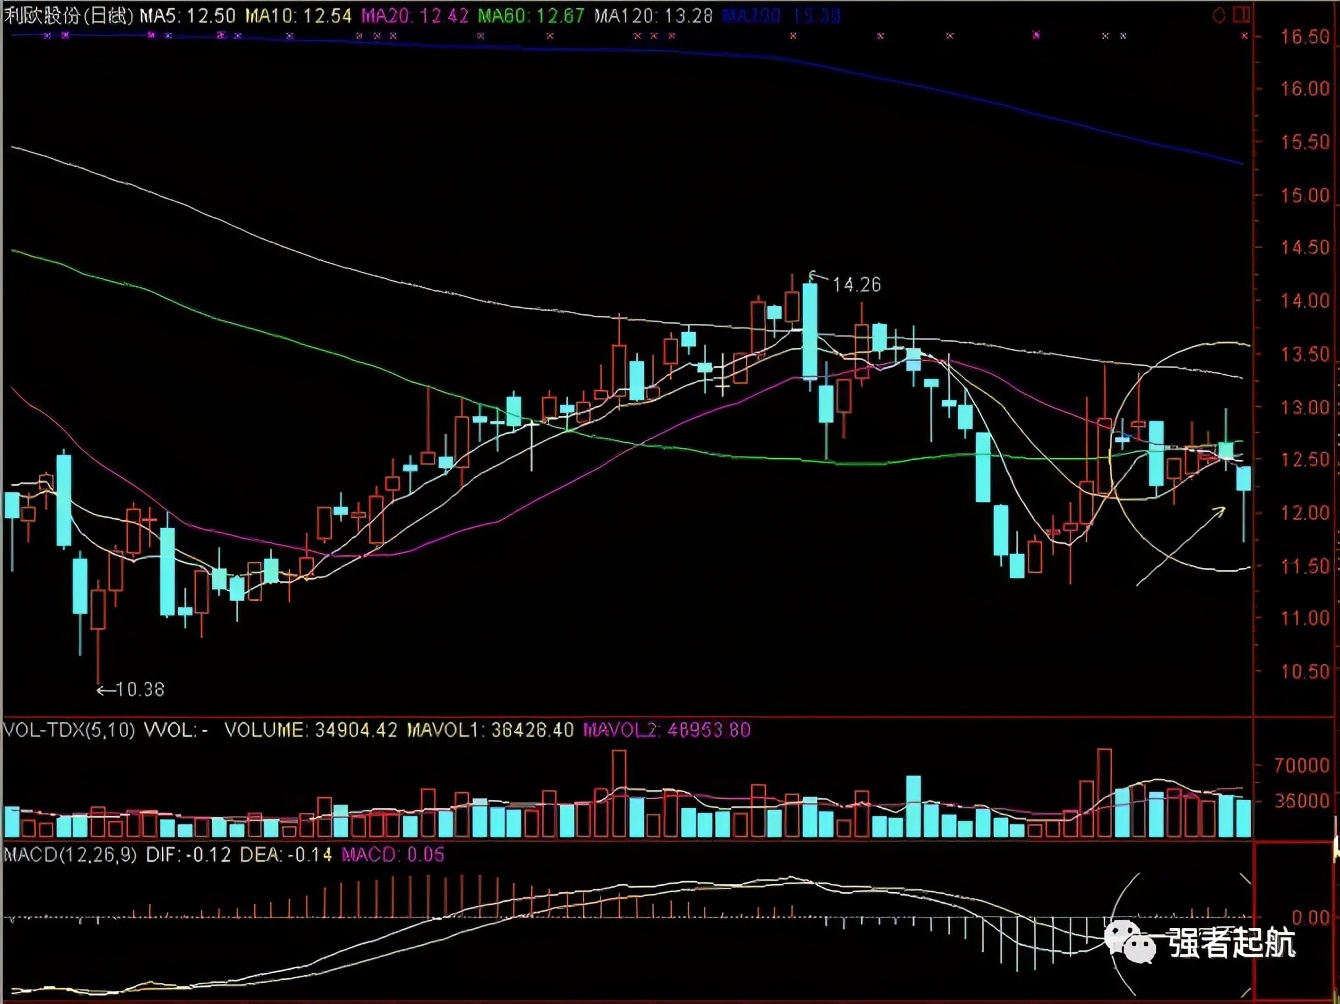This screenshot has width=1340, height=1004.
Task: Click the 35000 volume axis label
Action: (1301, 801)
